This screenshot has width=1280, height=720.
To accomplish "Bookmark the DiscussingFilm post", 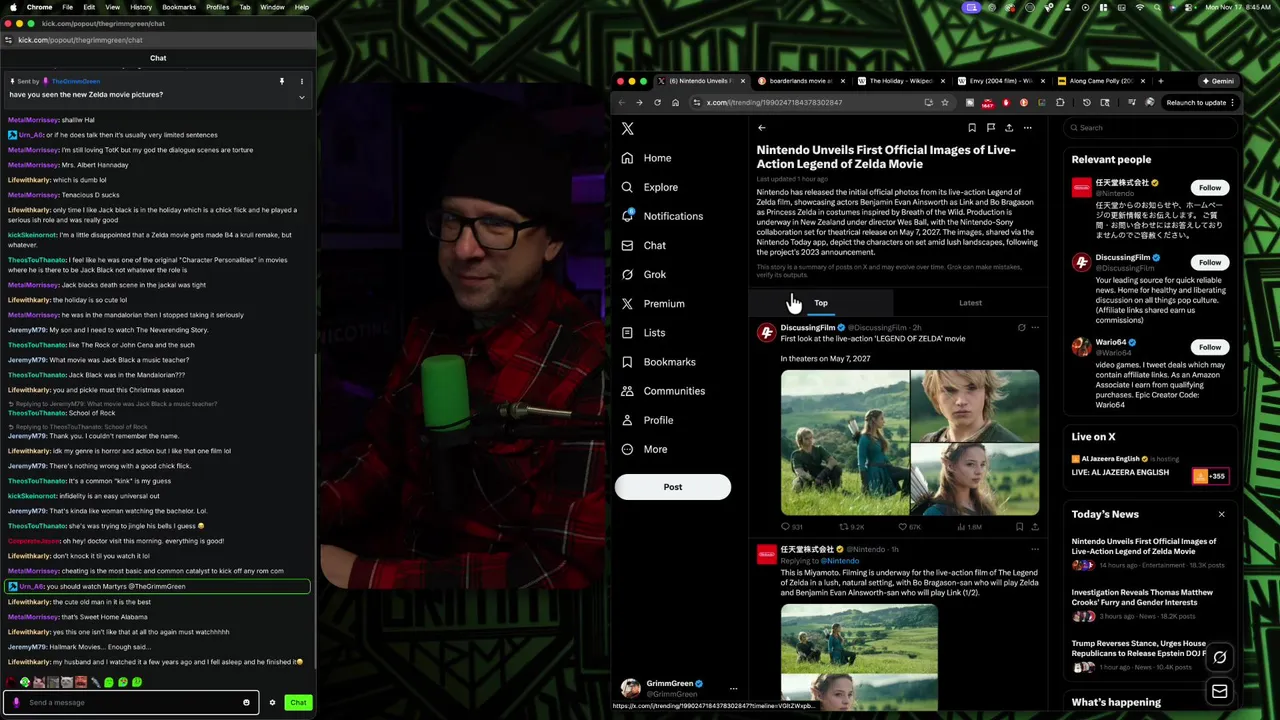I will tap(1019, 526).
